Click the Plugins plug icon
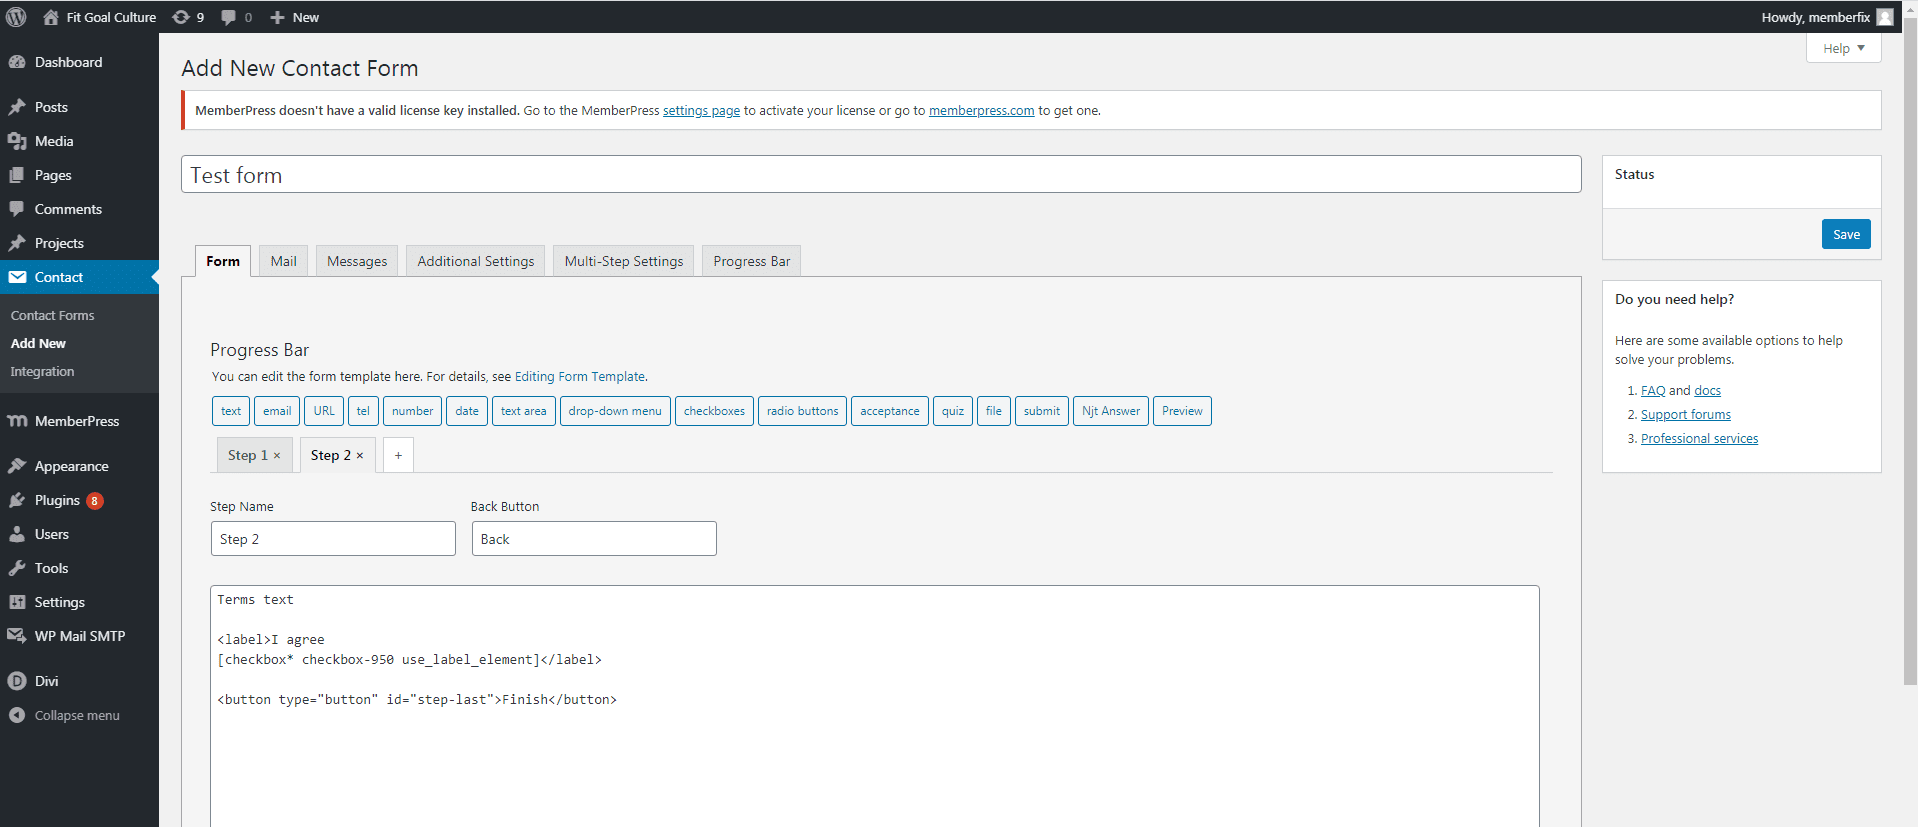Viewport: 1918px width, 827px height. [x=17, y=500]
